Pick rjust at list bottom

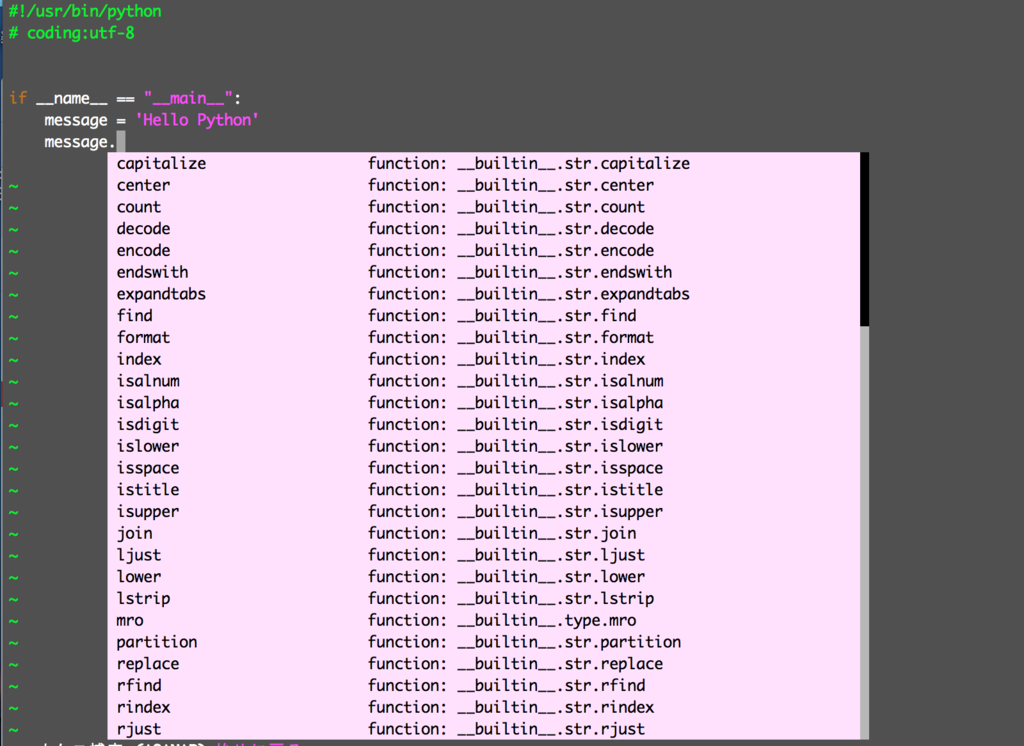[x=484, y=729]
